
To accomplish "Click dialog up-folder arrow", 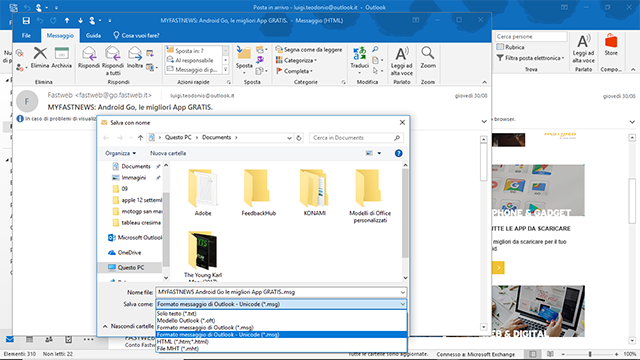I will point(140,138).
